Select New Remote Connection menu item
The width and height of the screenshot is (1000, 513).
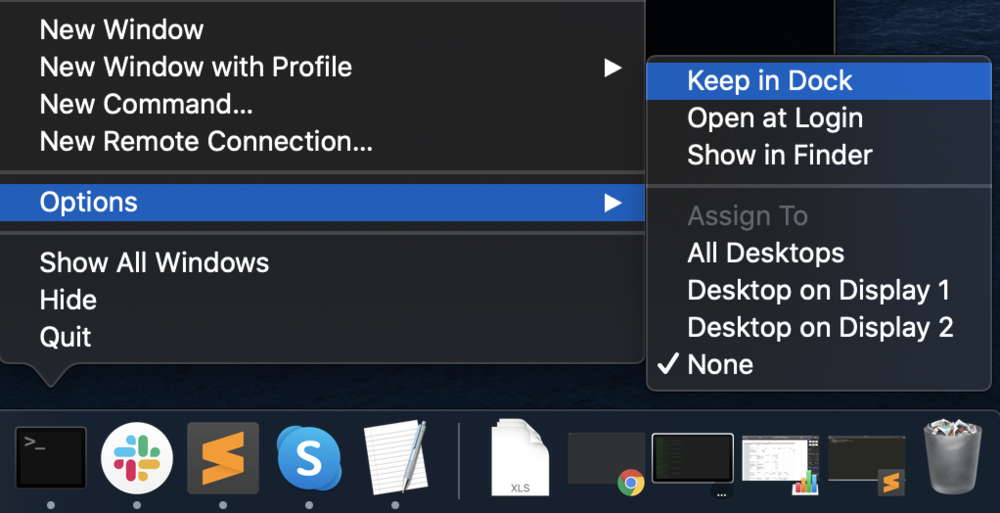click(x=206, y=142)
